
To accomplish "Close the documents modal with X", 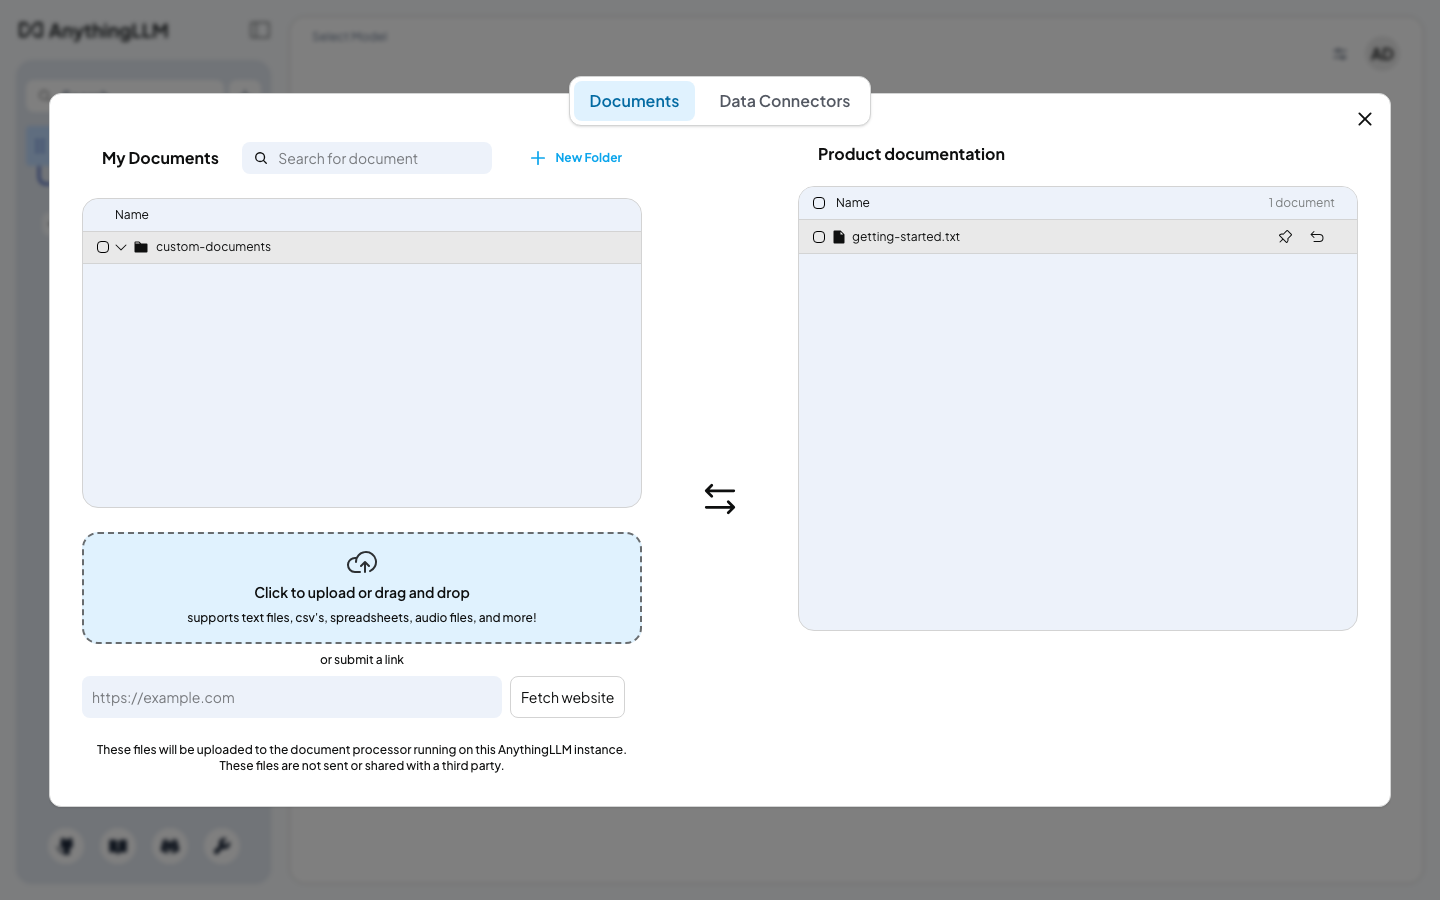I will 1365,119.
